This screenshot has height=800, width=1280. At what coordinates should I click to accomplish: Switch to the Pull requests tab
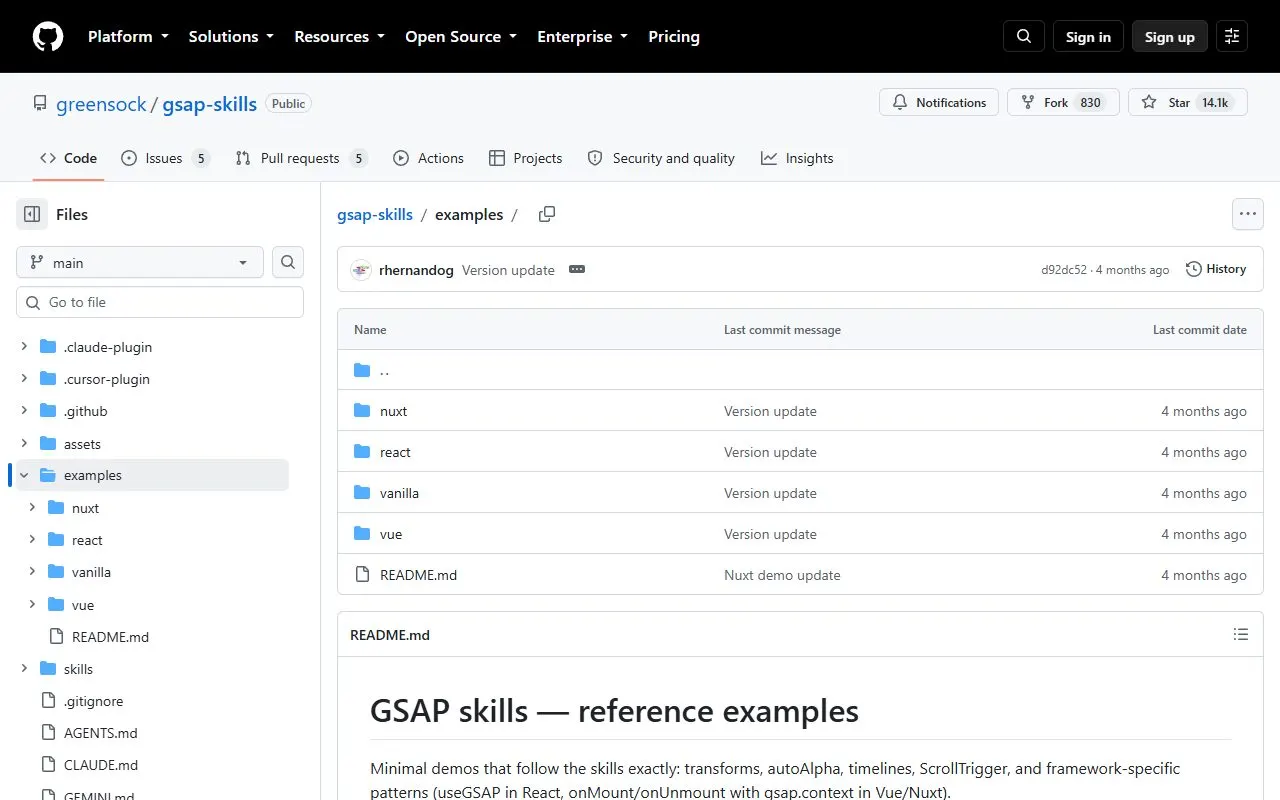coord(301,158)
